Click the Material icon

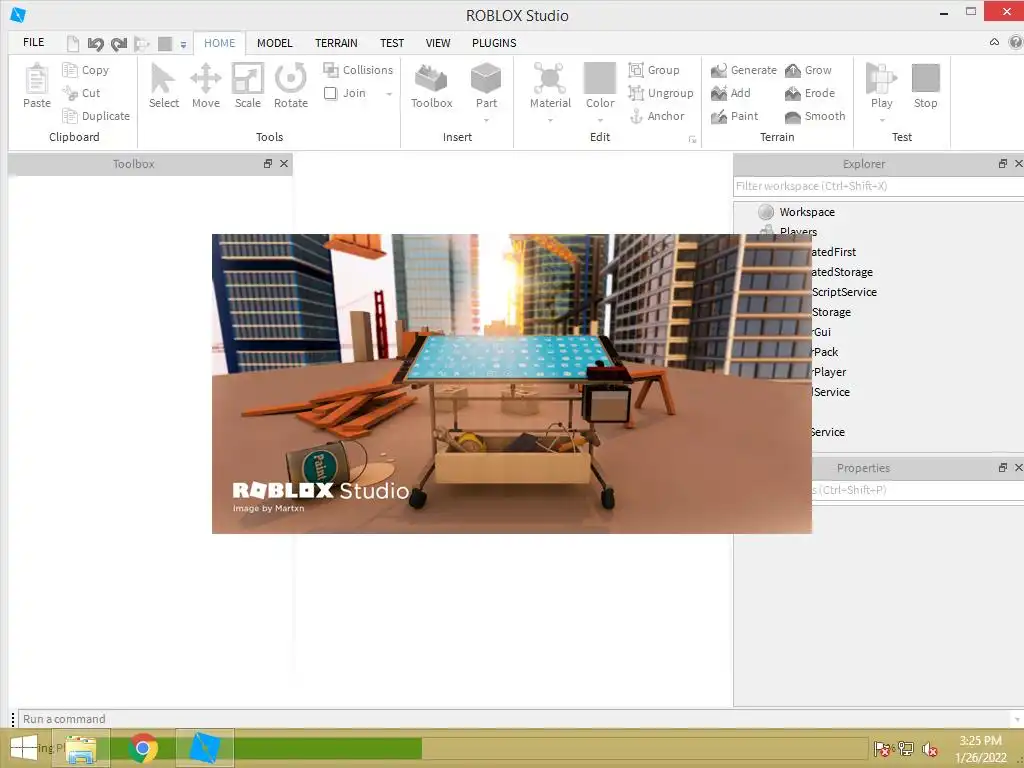550,78
